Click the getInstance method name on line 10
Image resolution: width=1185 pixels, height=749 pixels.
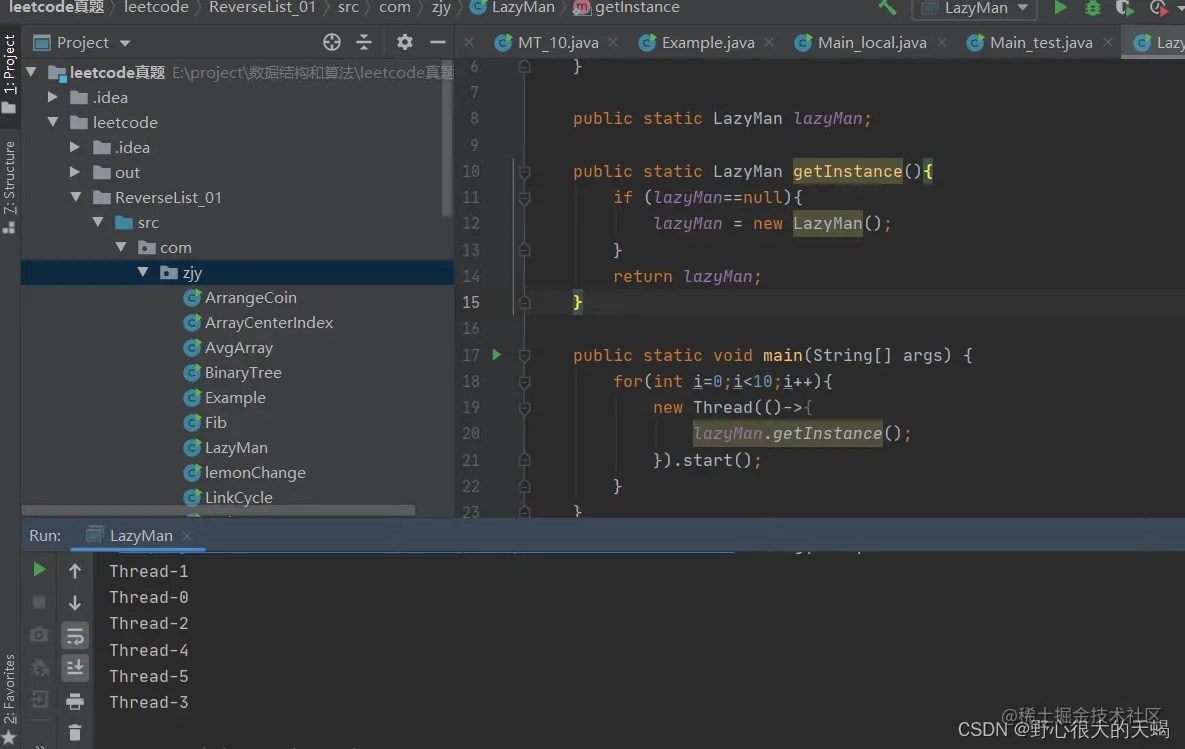click(x=847, y=172)
